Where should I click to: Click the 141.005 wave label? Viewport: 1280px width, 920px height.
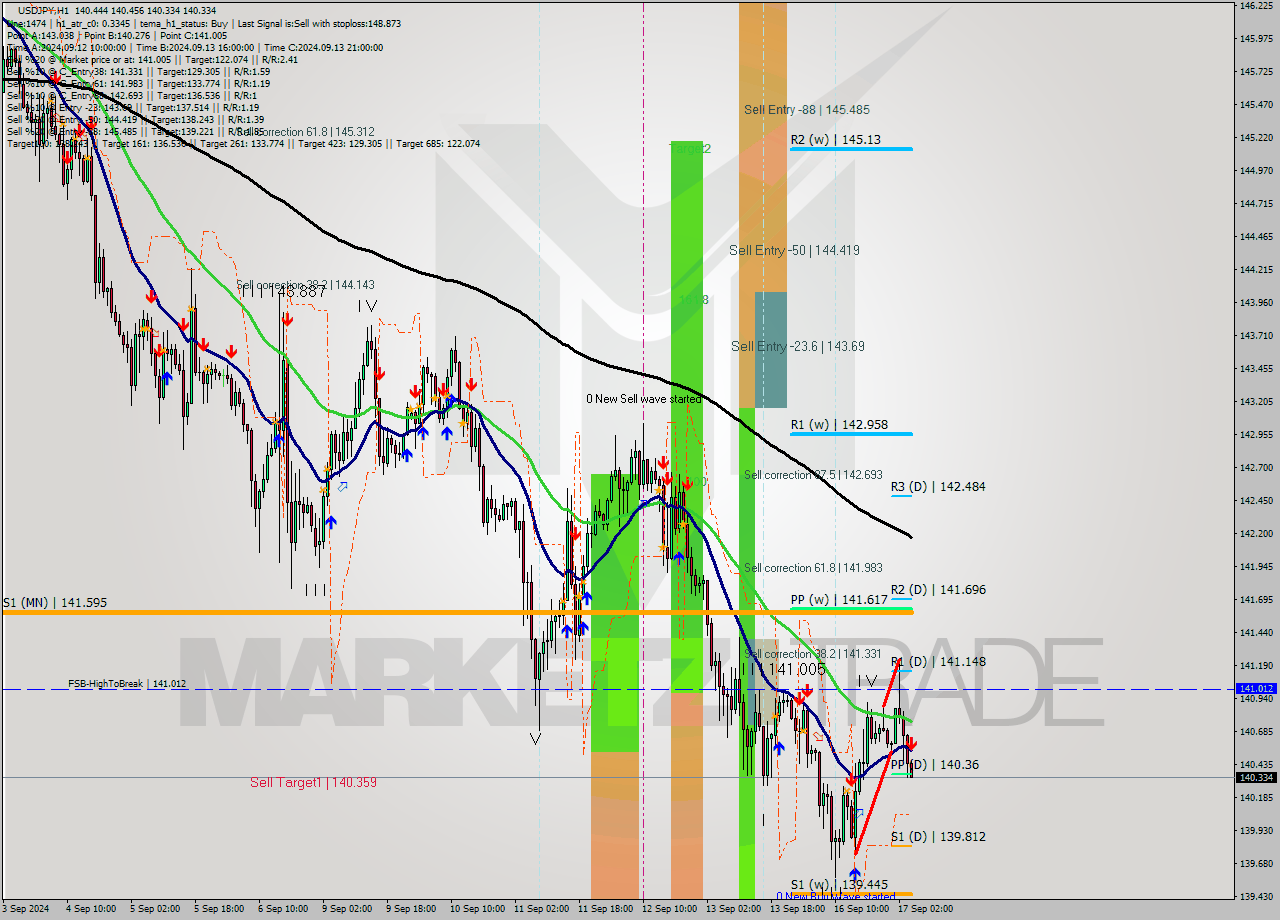pos(797,669)
